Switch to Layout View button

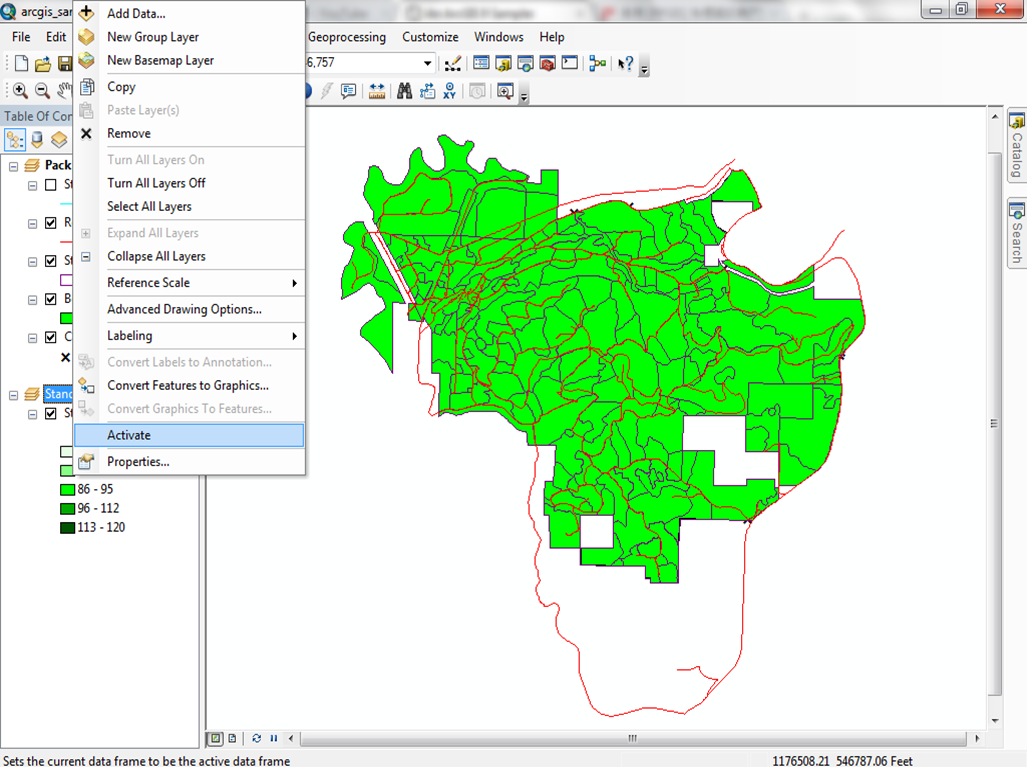(x=232, y=738)
